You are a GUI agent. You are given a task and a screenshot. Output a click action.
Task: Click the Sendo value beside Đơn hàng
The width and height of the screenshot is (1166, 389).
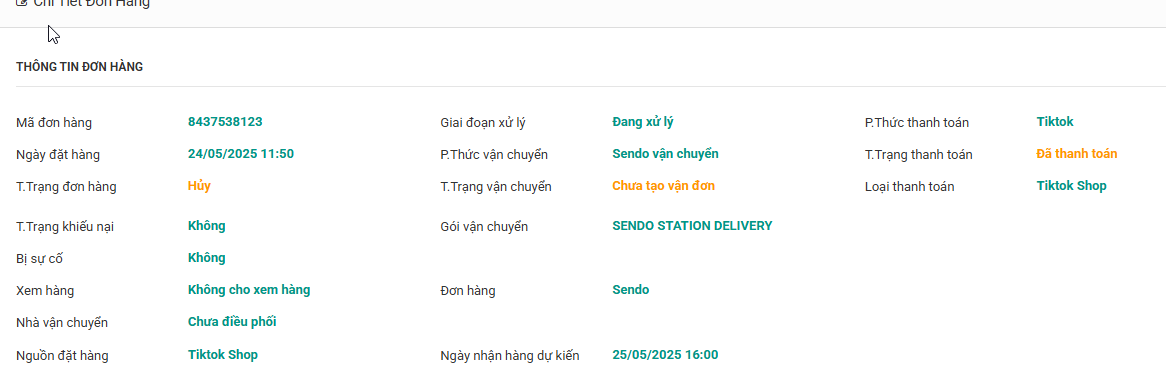631,290
